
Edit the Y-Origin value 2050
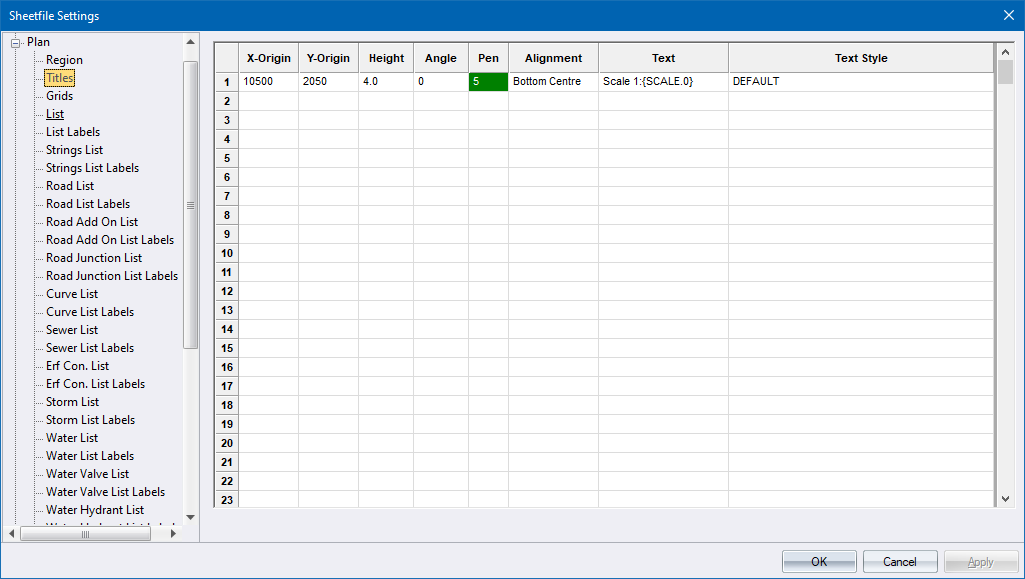(x=328, y=82)
